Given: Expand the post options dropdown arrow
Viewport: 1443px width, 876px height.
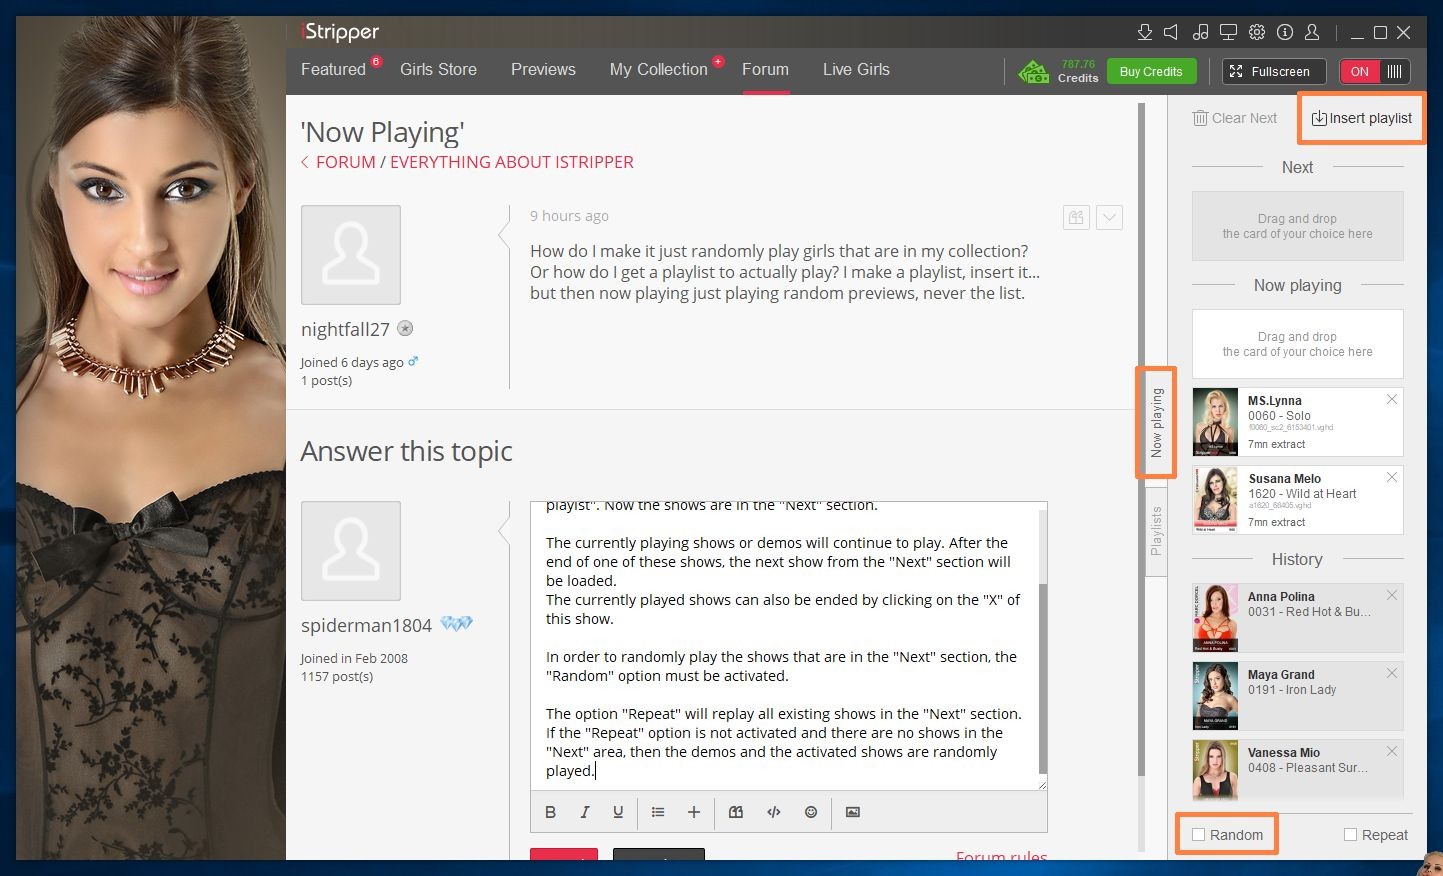Looking at the screenshot, I should (x=1109, y=217).
